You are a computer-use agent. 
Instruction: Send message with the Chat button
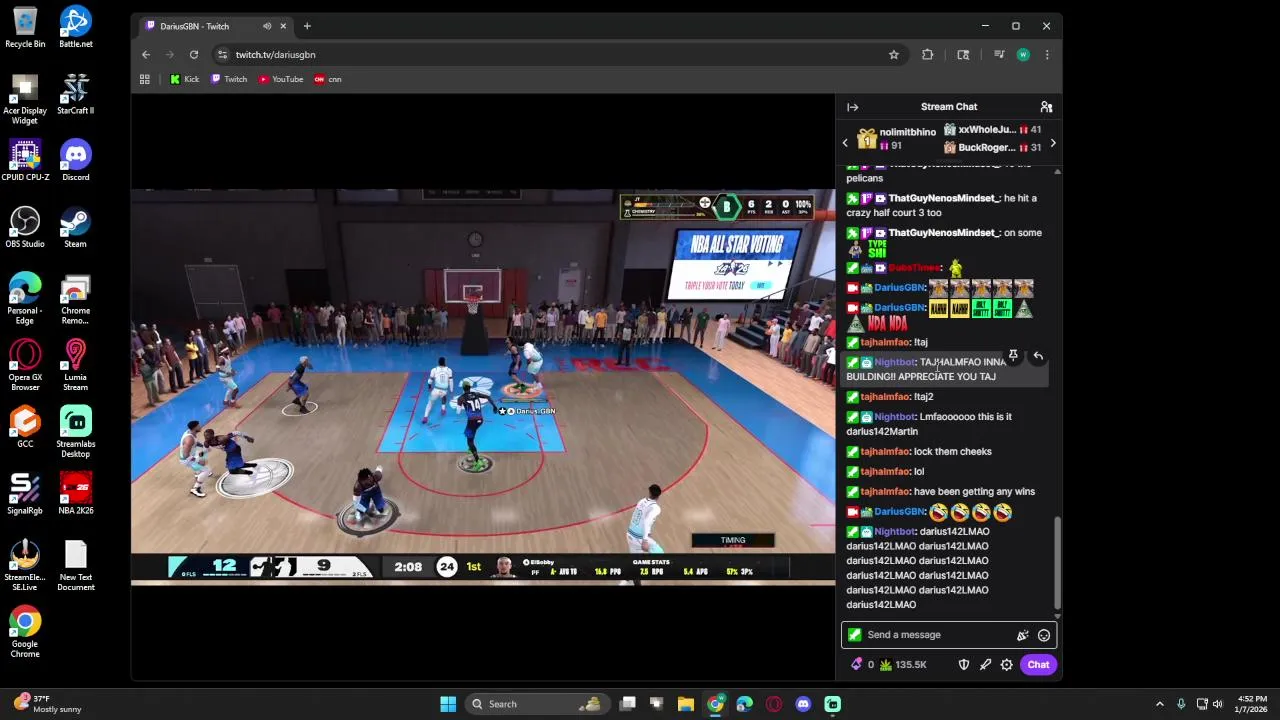click(1038, 665)
